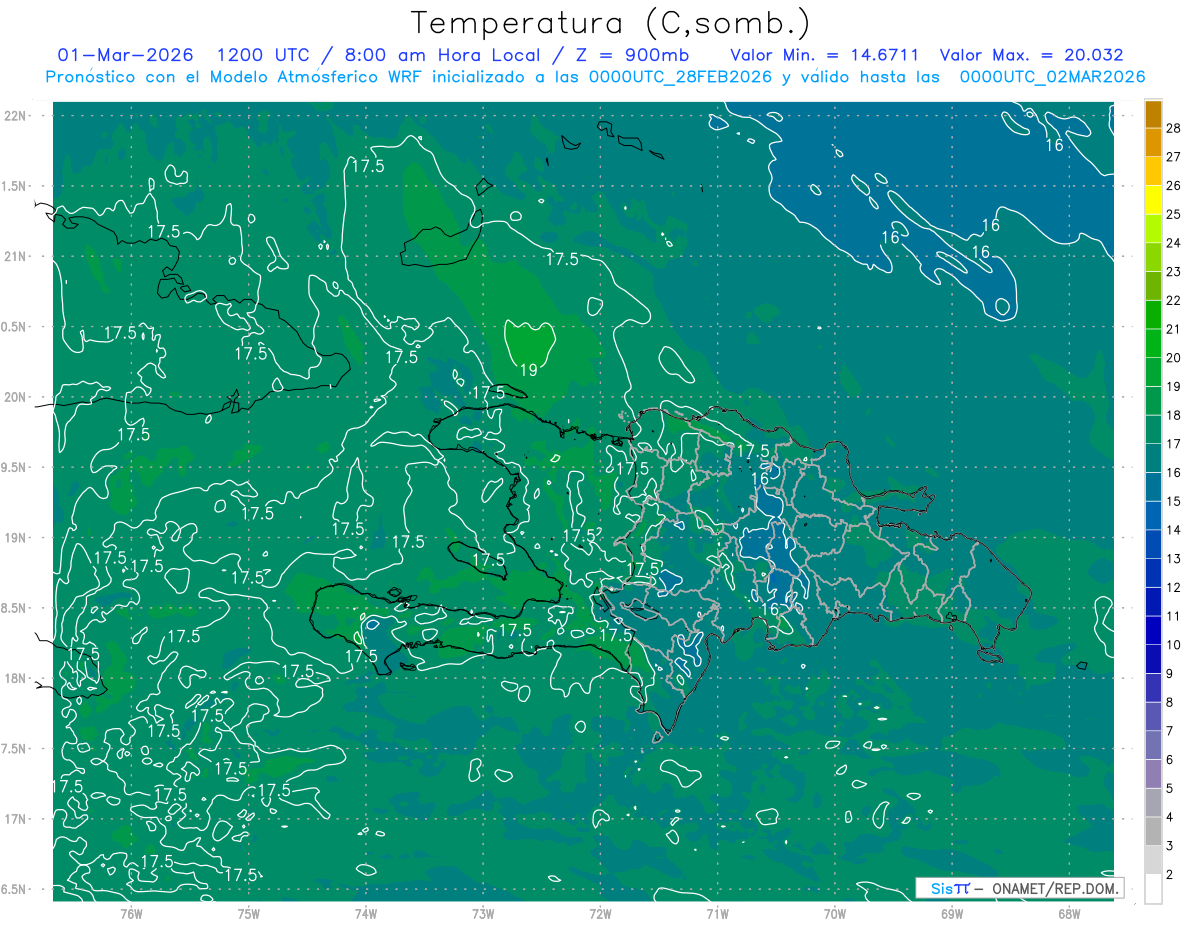The image size is (1200, 927).
Task: Click the white swatch below 2 in color bar
Action: click(1153, 889)
